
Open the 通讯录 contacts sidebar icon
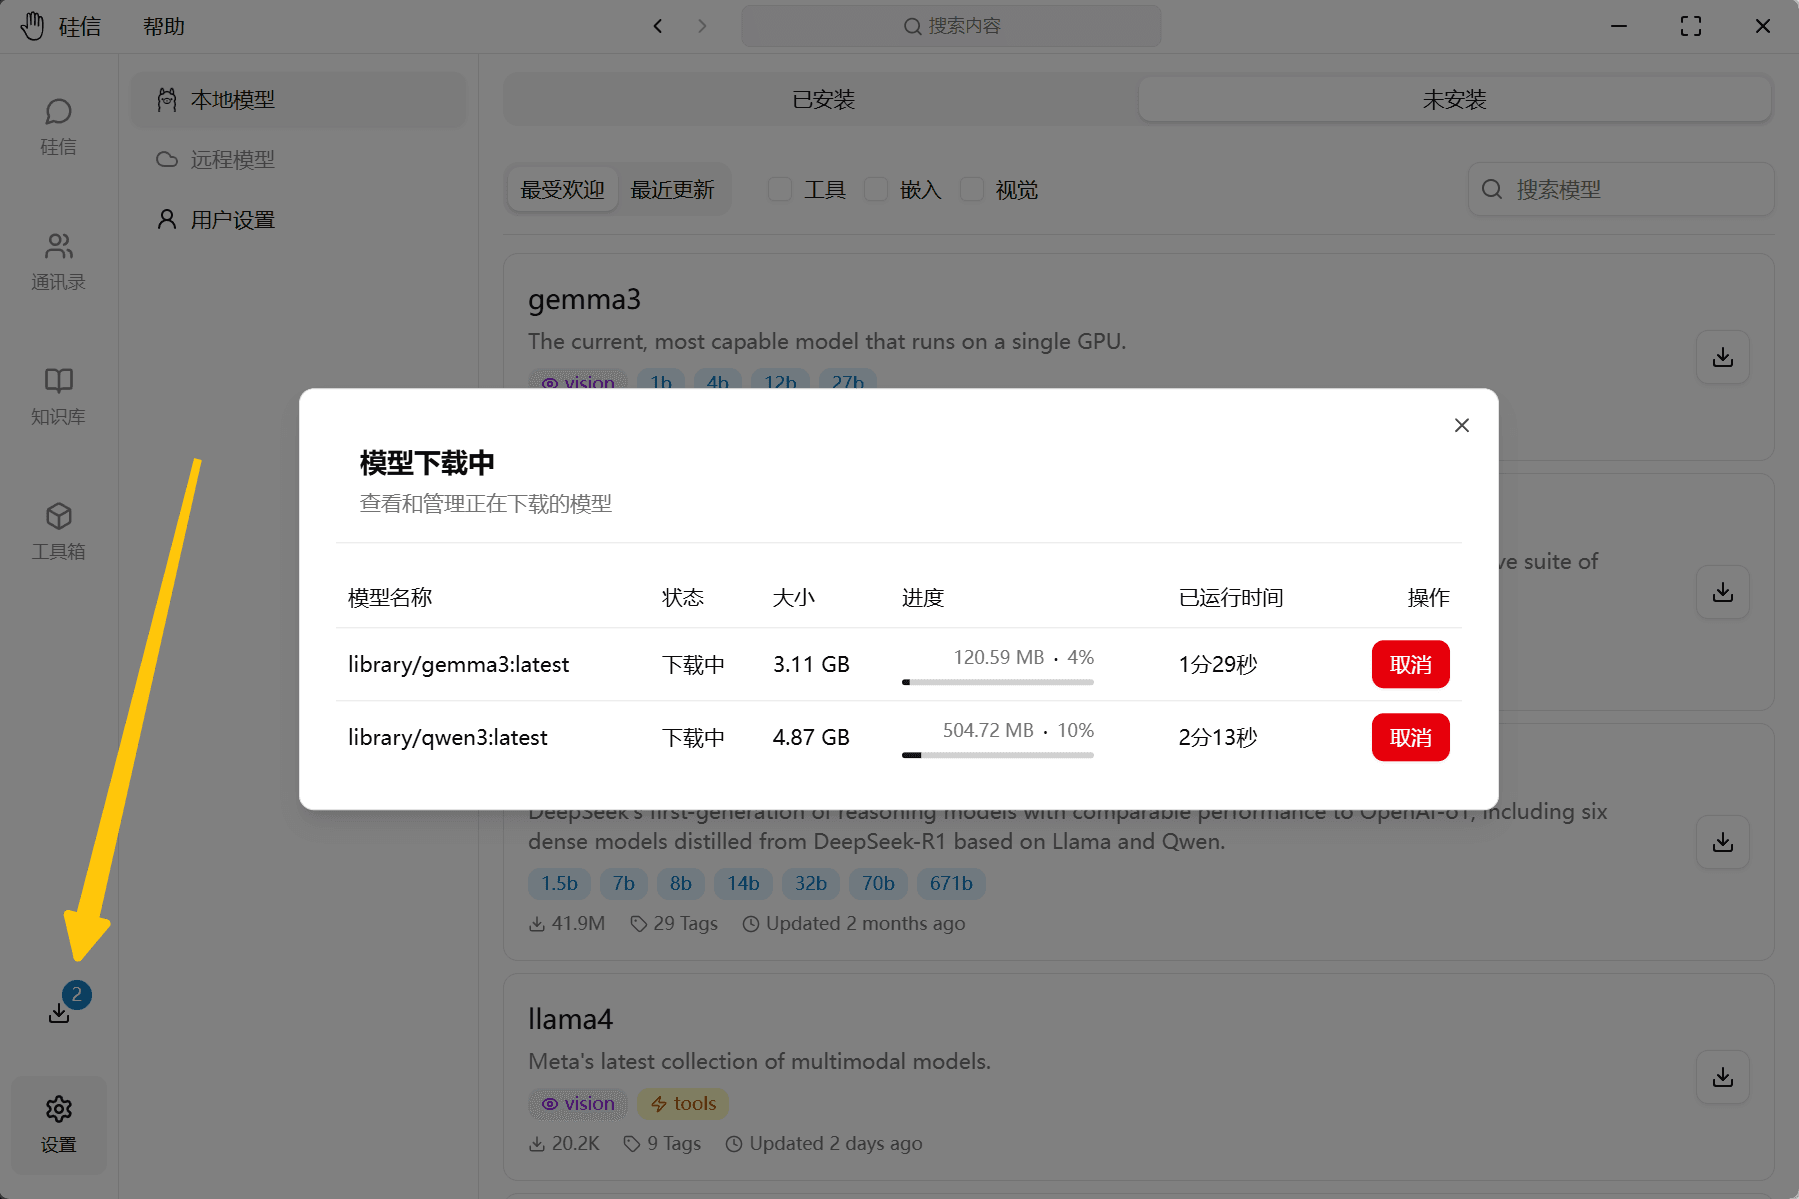(58, 261)
